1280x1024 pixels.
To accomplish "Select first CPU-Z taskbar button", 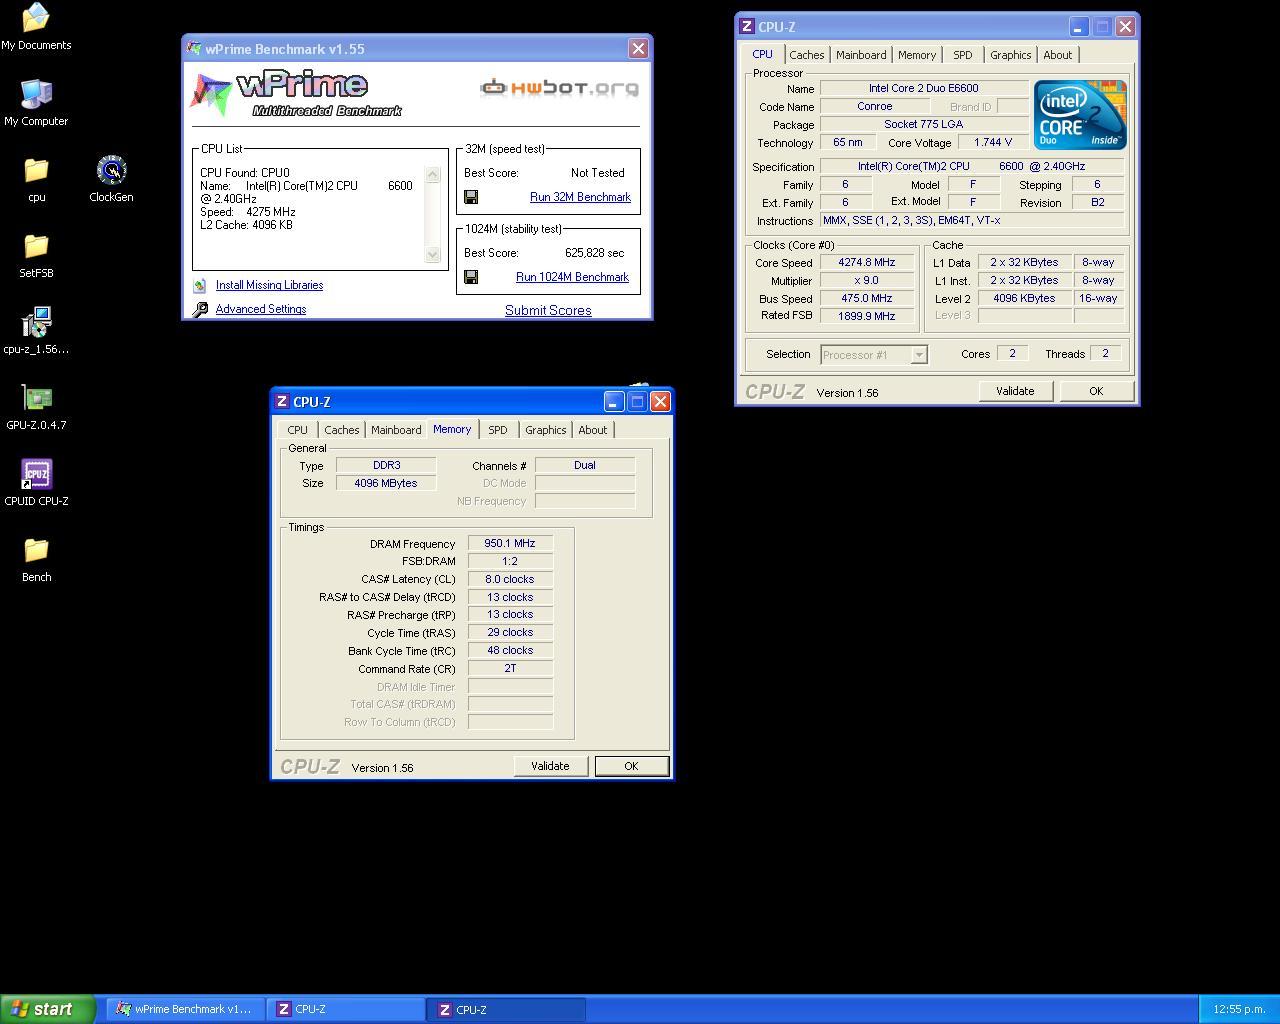I will 346,1009.
